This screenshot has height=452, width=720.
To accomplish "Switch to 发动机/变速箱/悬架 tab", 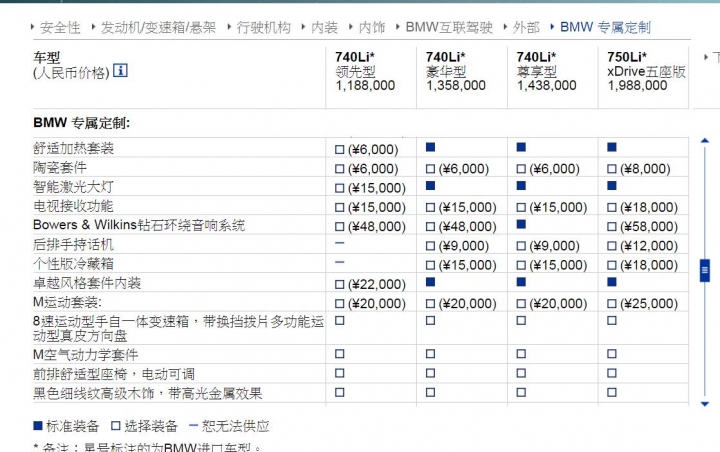I will pos(158,28).
